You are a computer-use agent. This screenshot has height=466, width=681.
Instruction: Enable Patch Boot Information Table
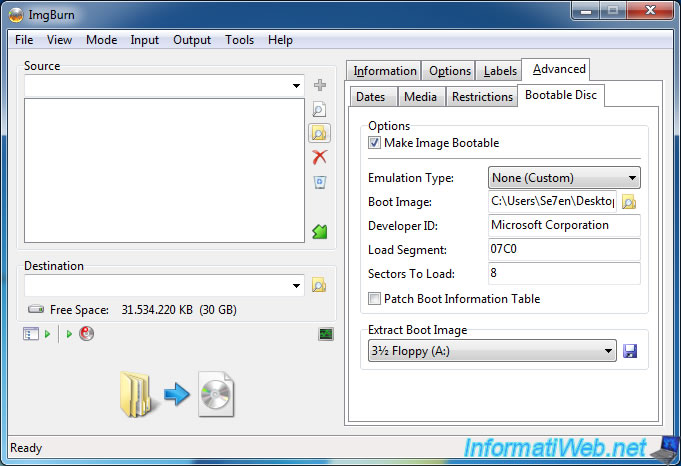375,299
